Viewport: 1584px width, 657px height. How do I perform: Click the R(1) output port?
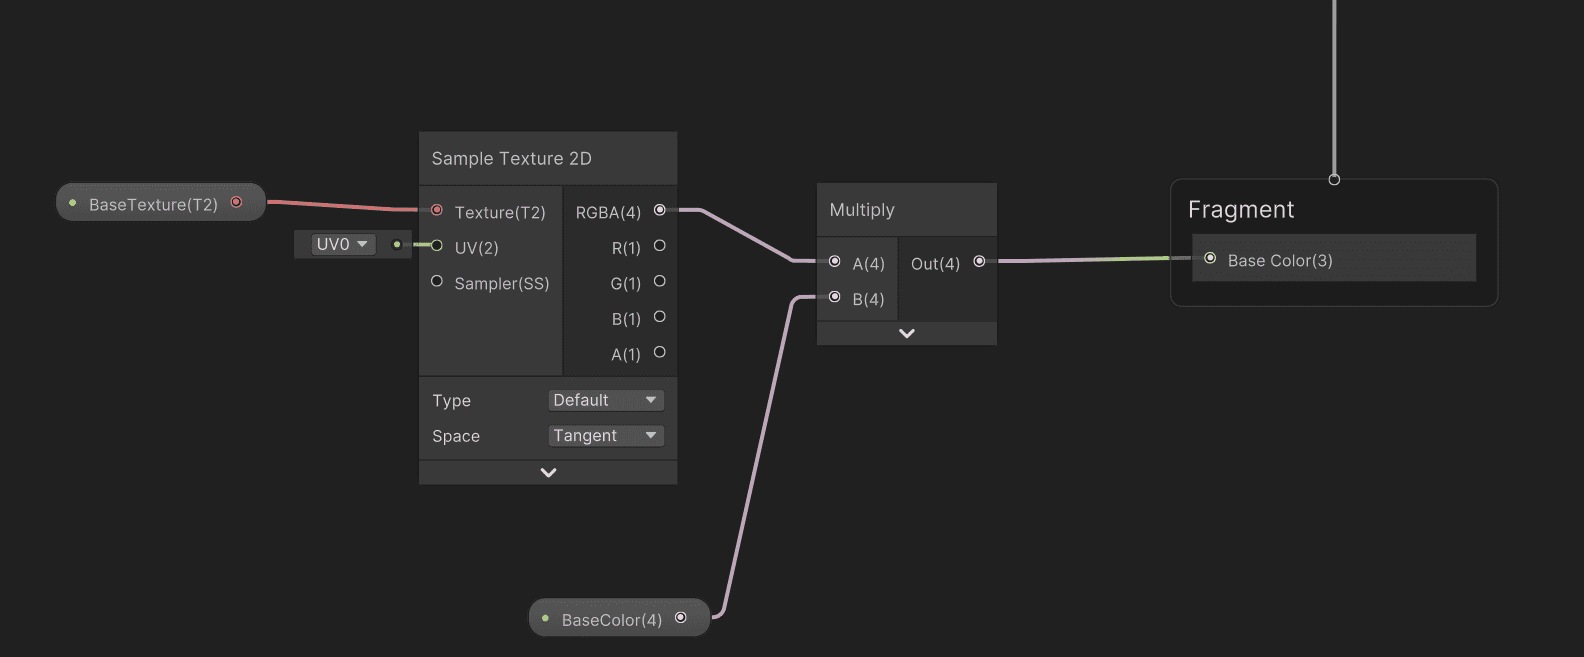click(x=659, y=245)
